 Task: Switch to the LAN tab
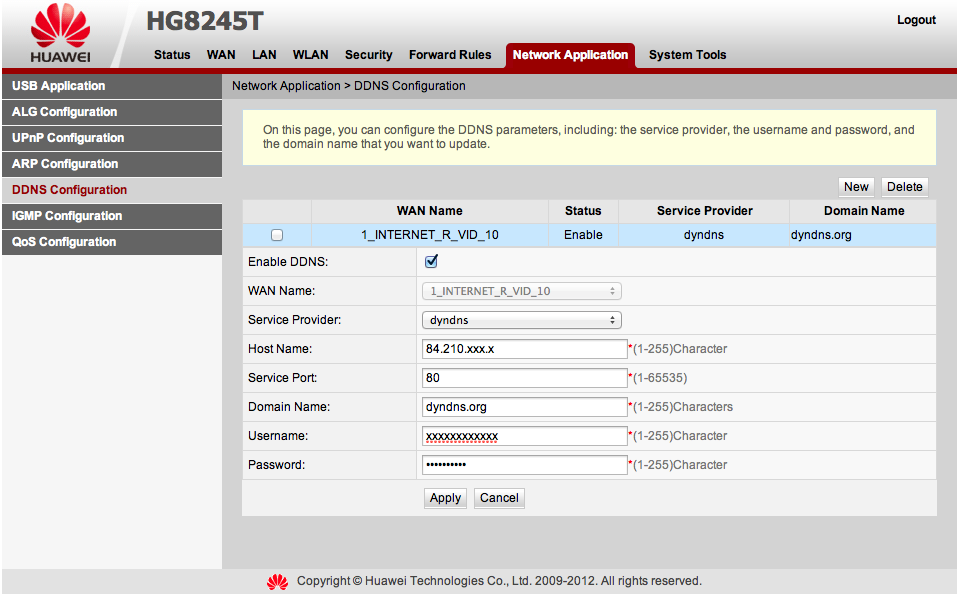264,55
